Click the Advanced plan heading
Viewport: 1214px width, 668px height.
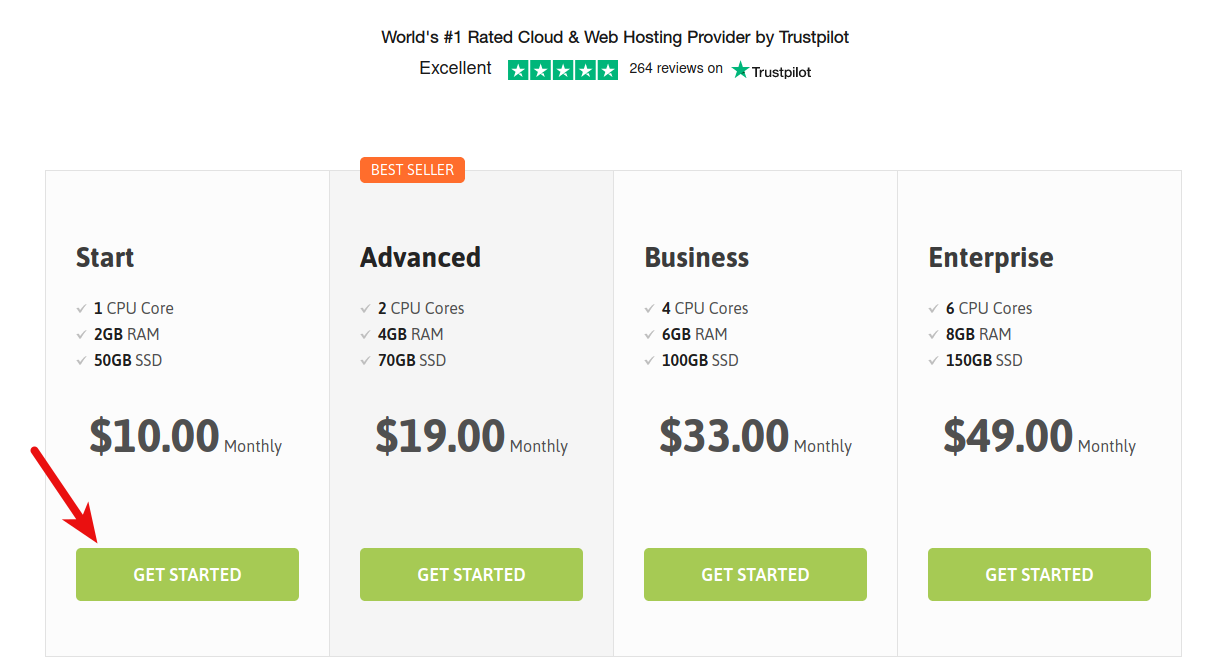click(420, 257)
